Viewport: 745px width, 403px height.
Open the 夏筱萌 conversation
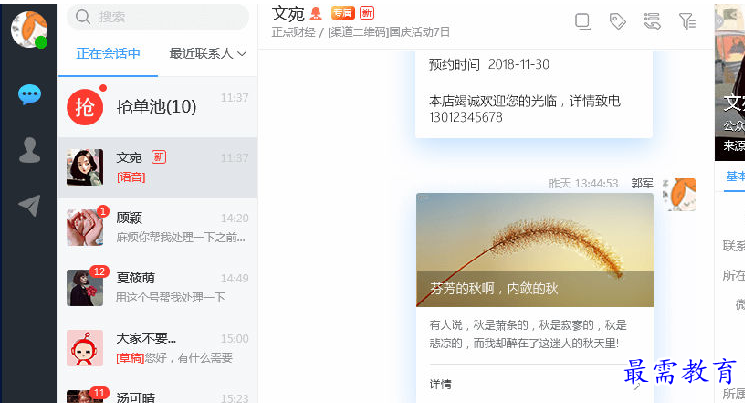158,288
